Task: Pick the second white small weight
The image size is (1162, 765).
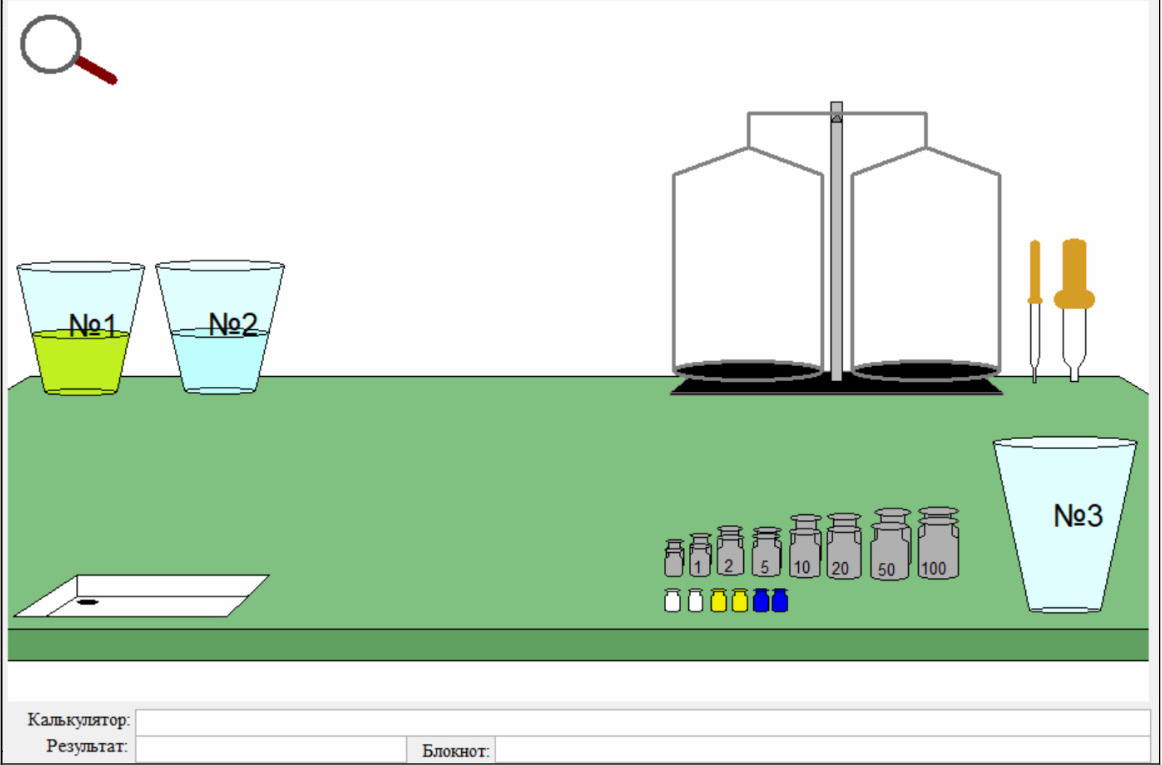Action: click(695, 600)
